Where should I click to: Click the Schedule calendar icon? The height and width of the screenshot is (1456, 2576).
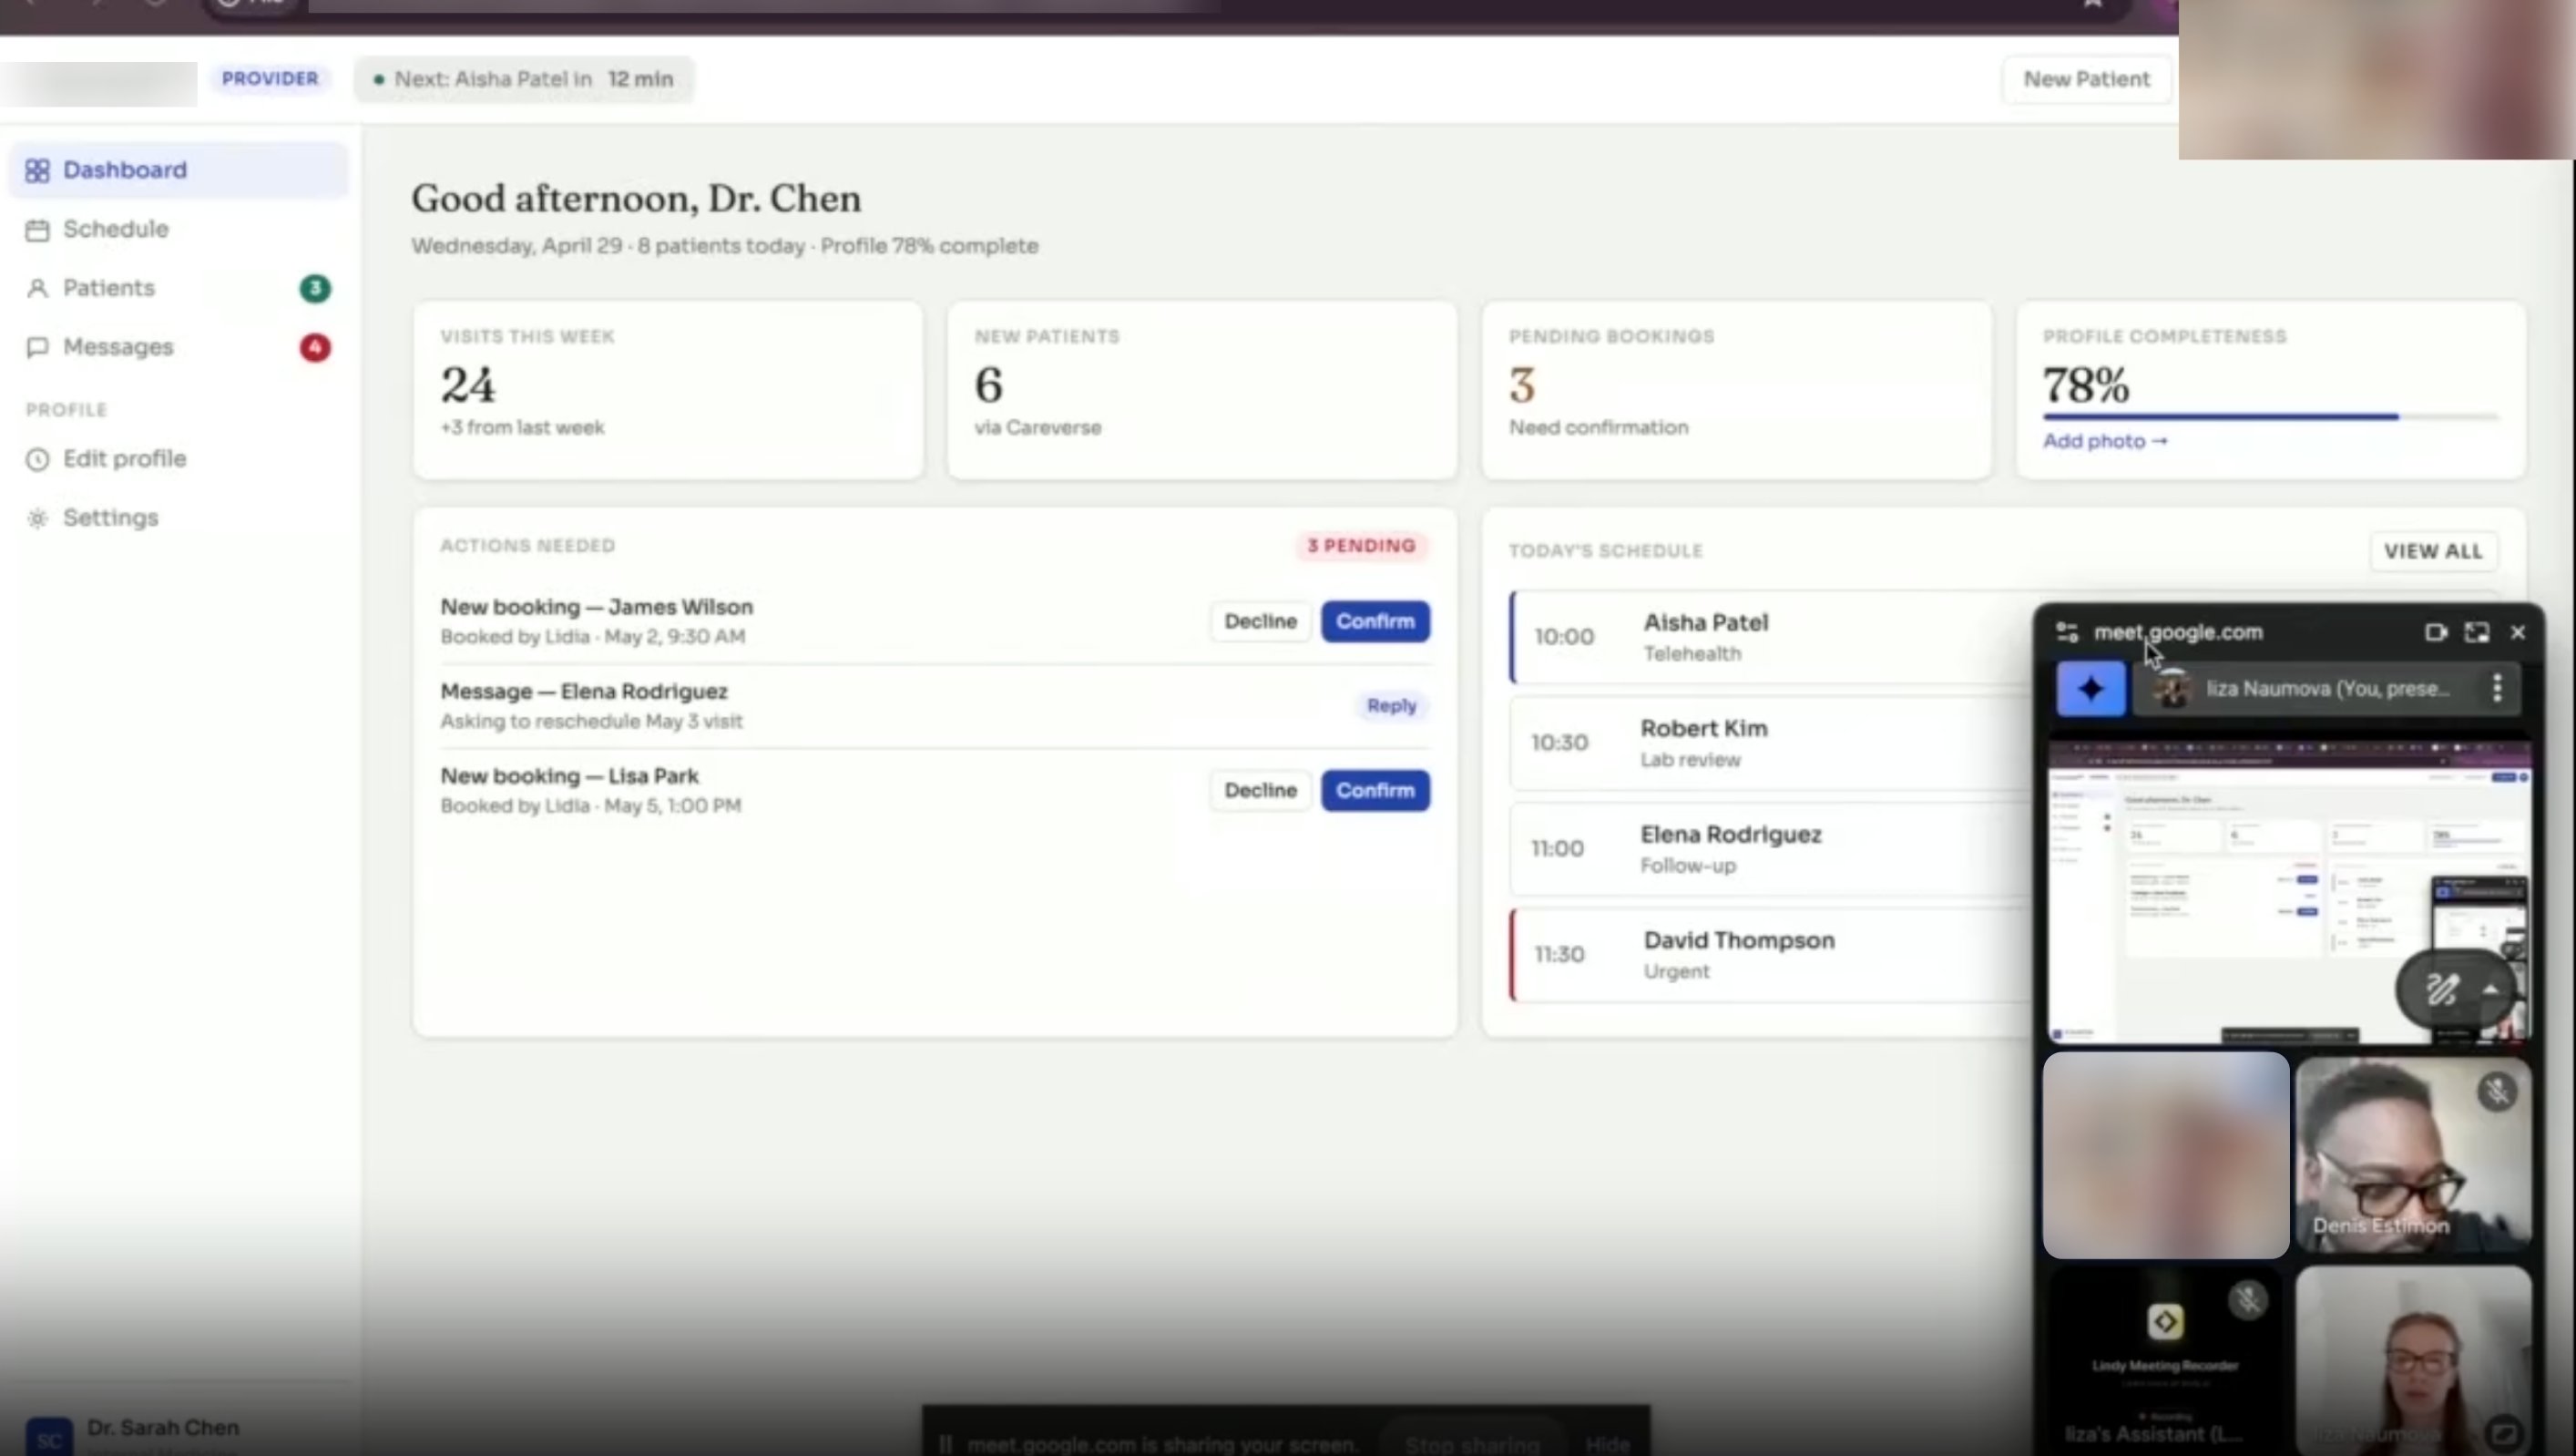(x=37, y=230)
